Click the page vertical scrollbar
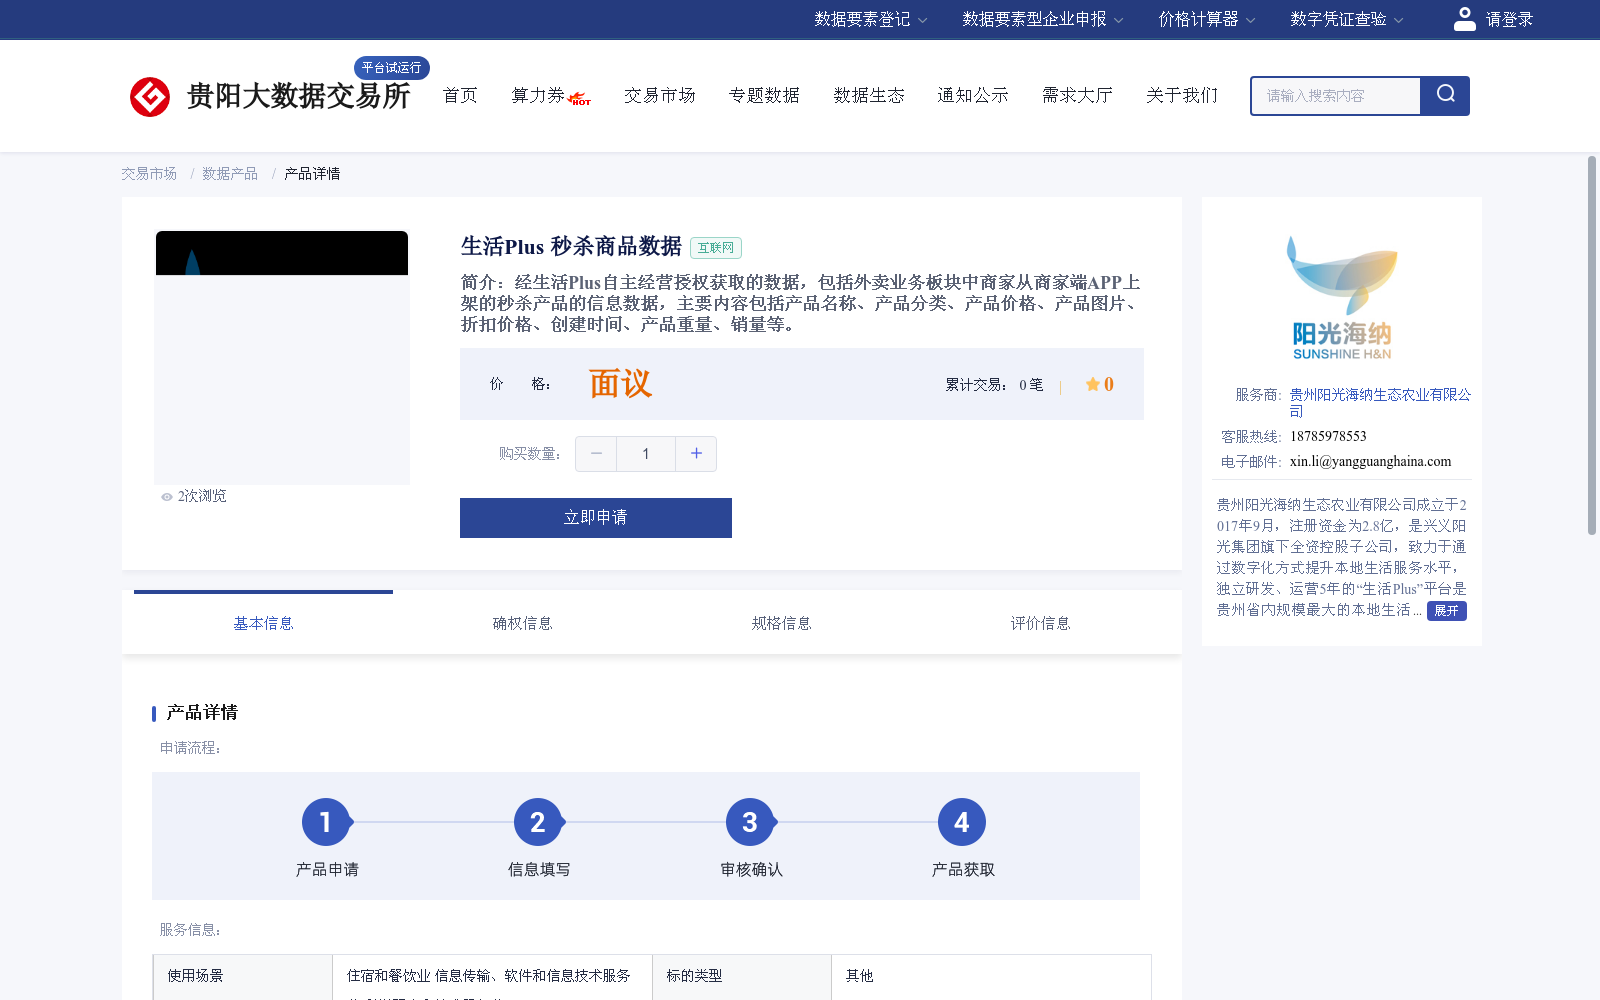Image resolution: width=1600 pixels, height=1000 pixels. pos(1592,345)
